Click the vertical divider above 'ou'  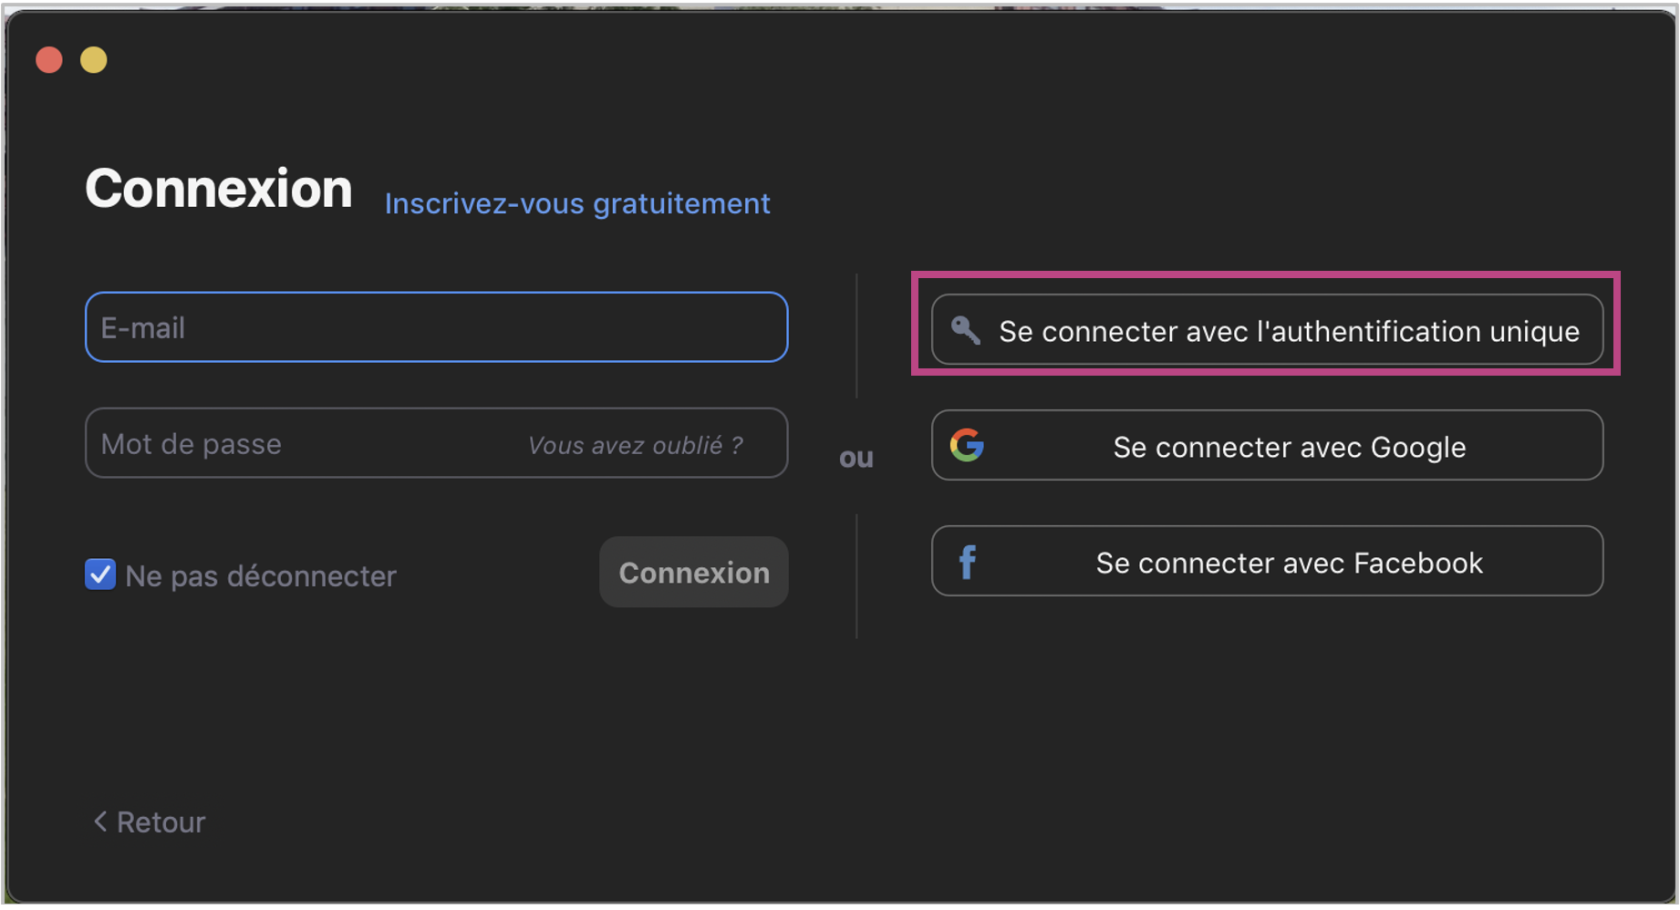tap(857, 335)
